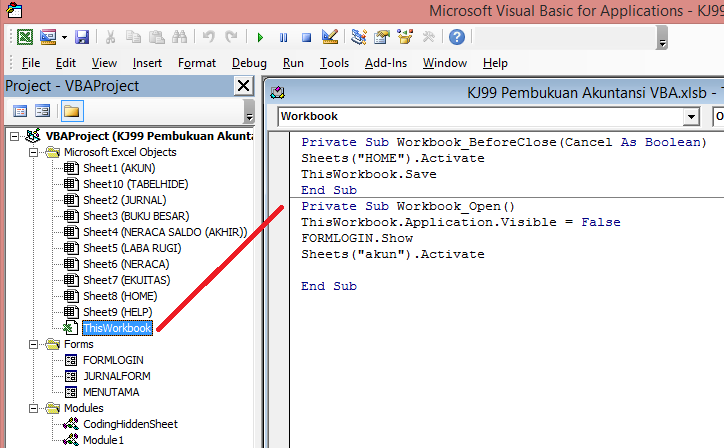Toggle Folders view in Project pane
This screenshot has width=724, height=448.
(x=72, y=111)
